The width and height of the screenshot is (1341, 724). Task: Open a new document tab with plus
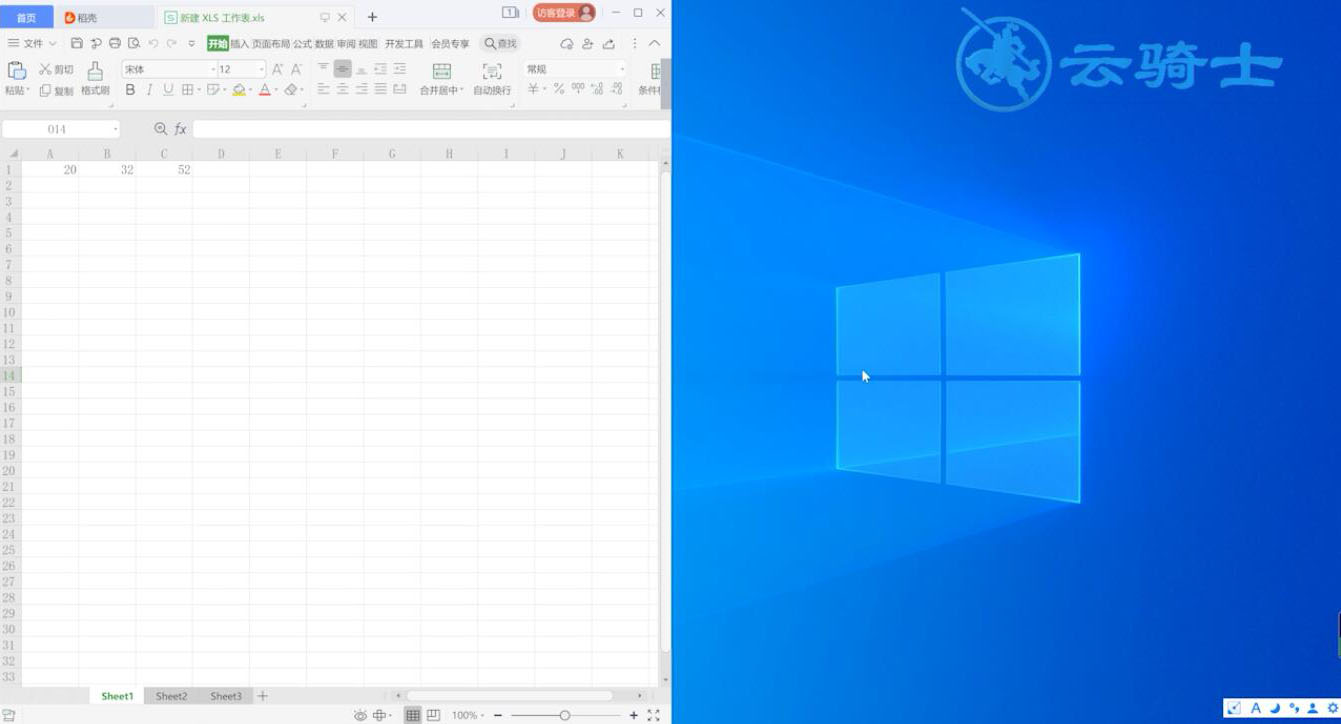point(372,17)
